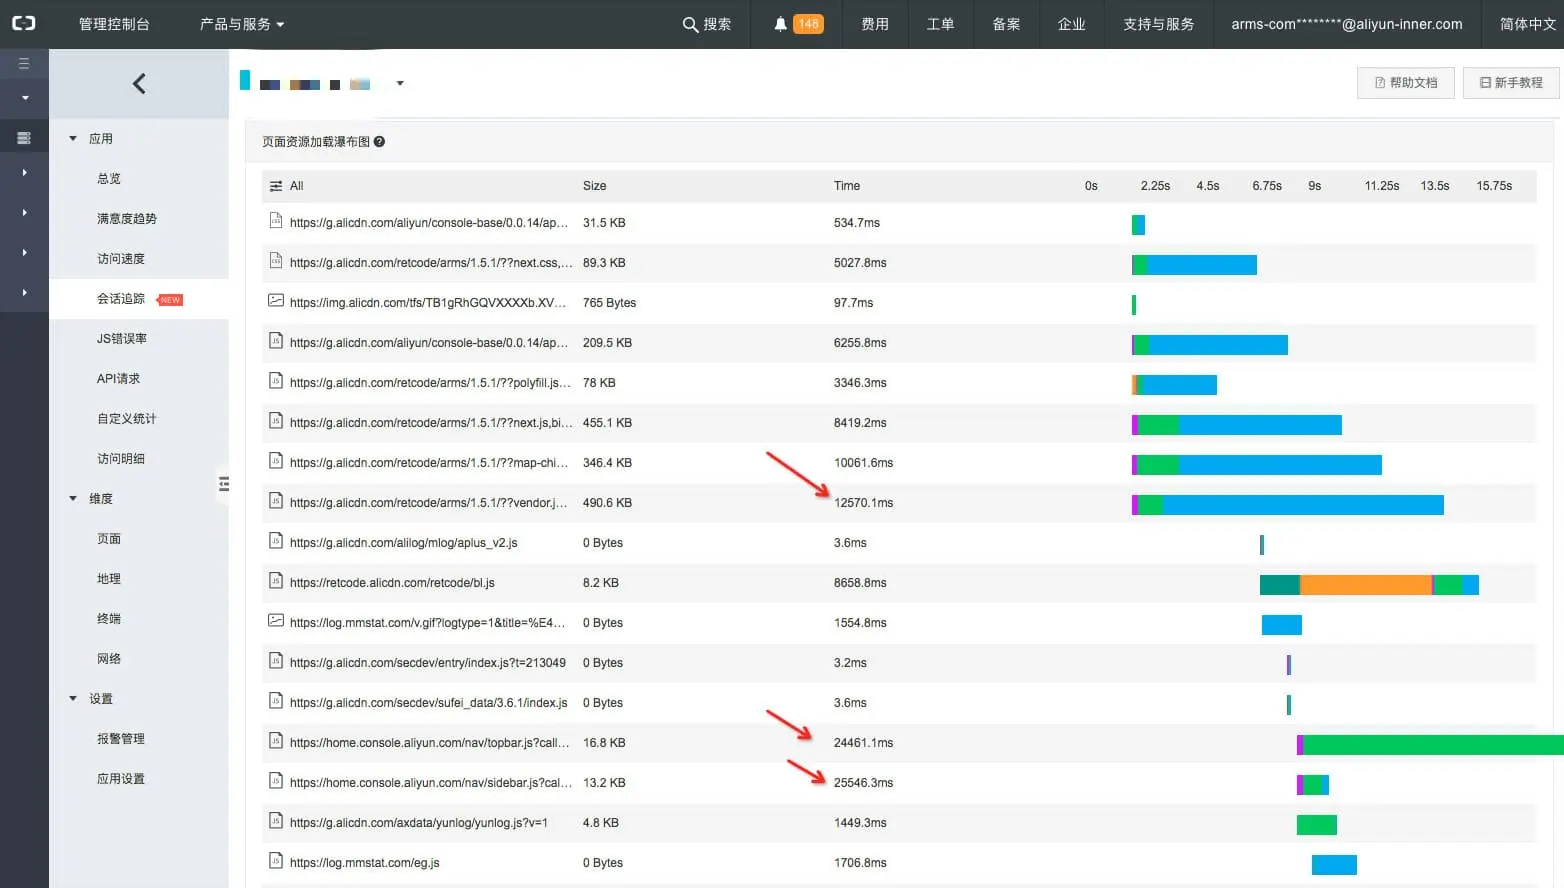This screenshot has width=1564, height=888.
Task: Click the Time column header
Action: (847, 186)
